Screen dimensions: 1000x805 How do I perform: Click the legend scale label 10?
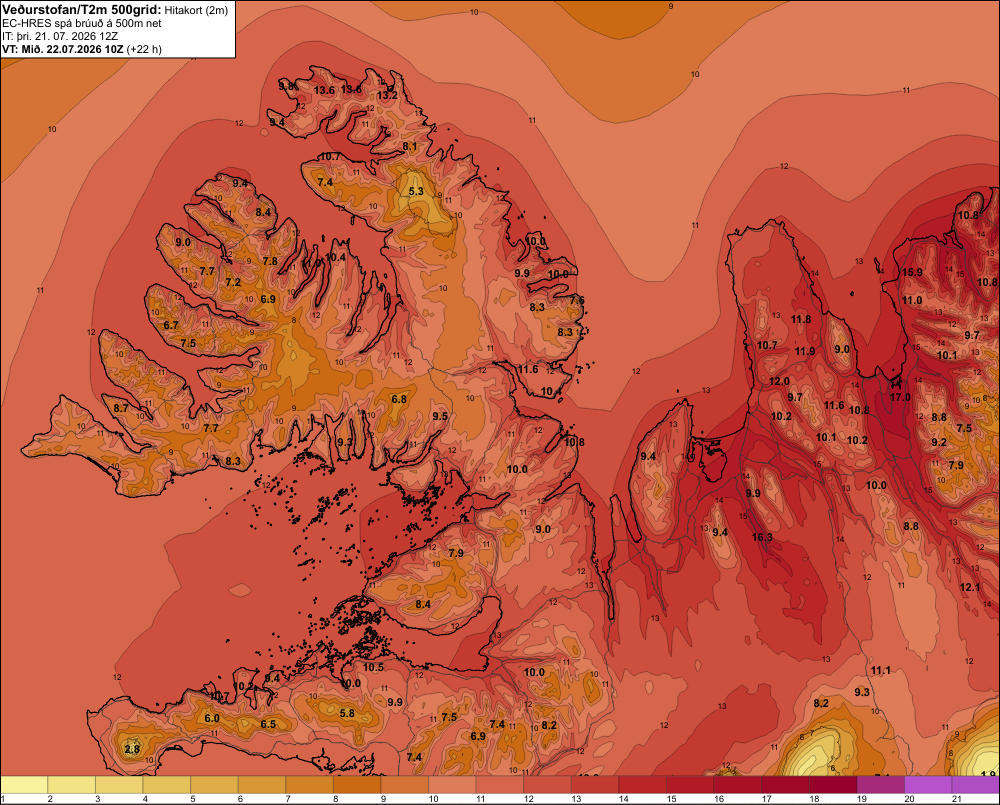pos(434,799)
